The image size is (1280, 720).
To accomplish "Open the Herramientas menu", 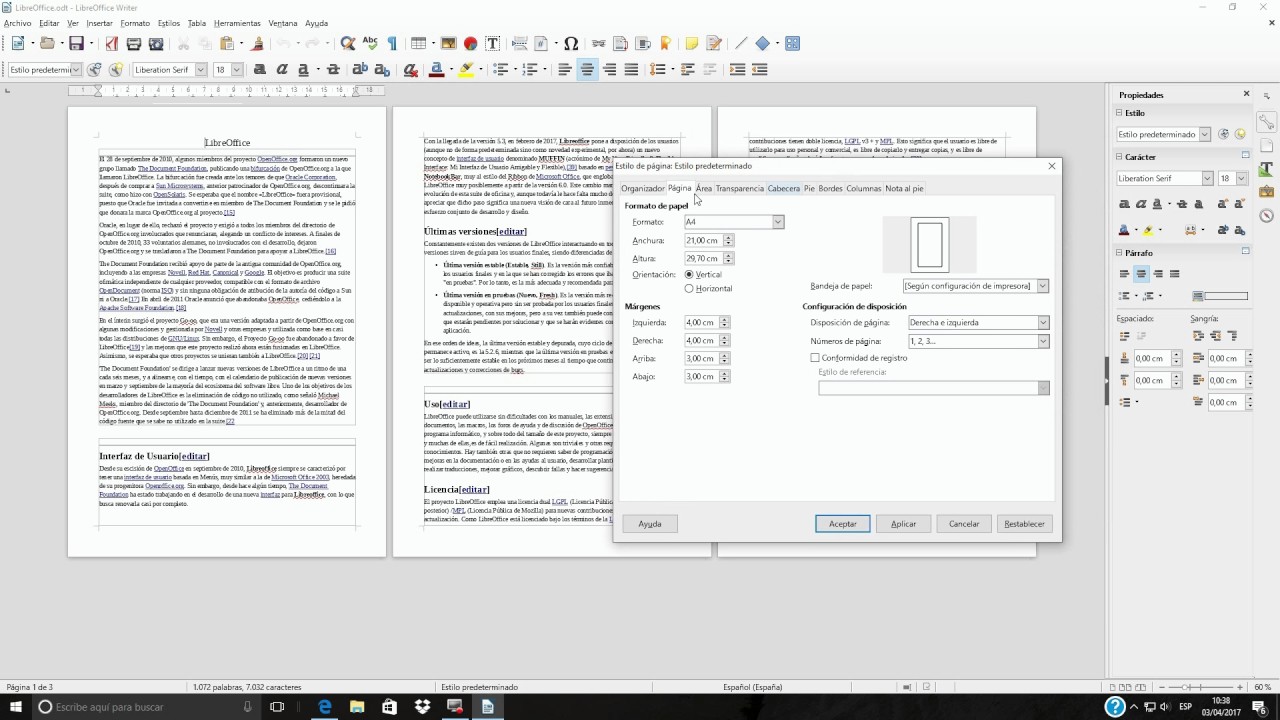I will (237, 23).
